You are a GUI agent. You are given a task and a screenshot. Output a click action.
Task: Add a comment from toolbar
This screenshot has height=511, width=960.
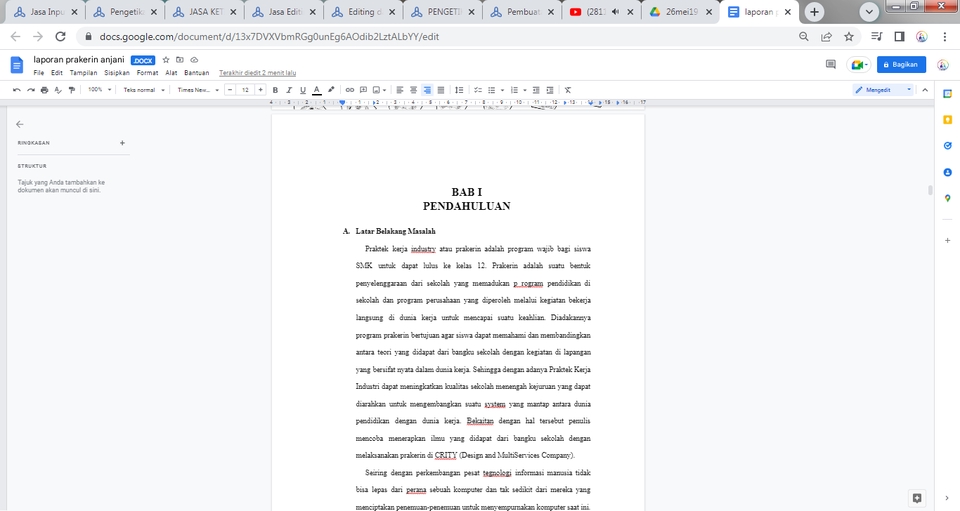click(x=363, y=90)
